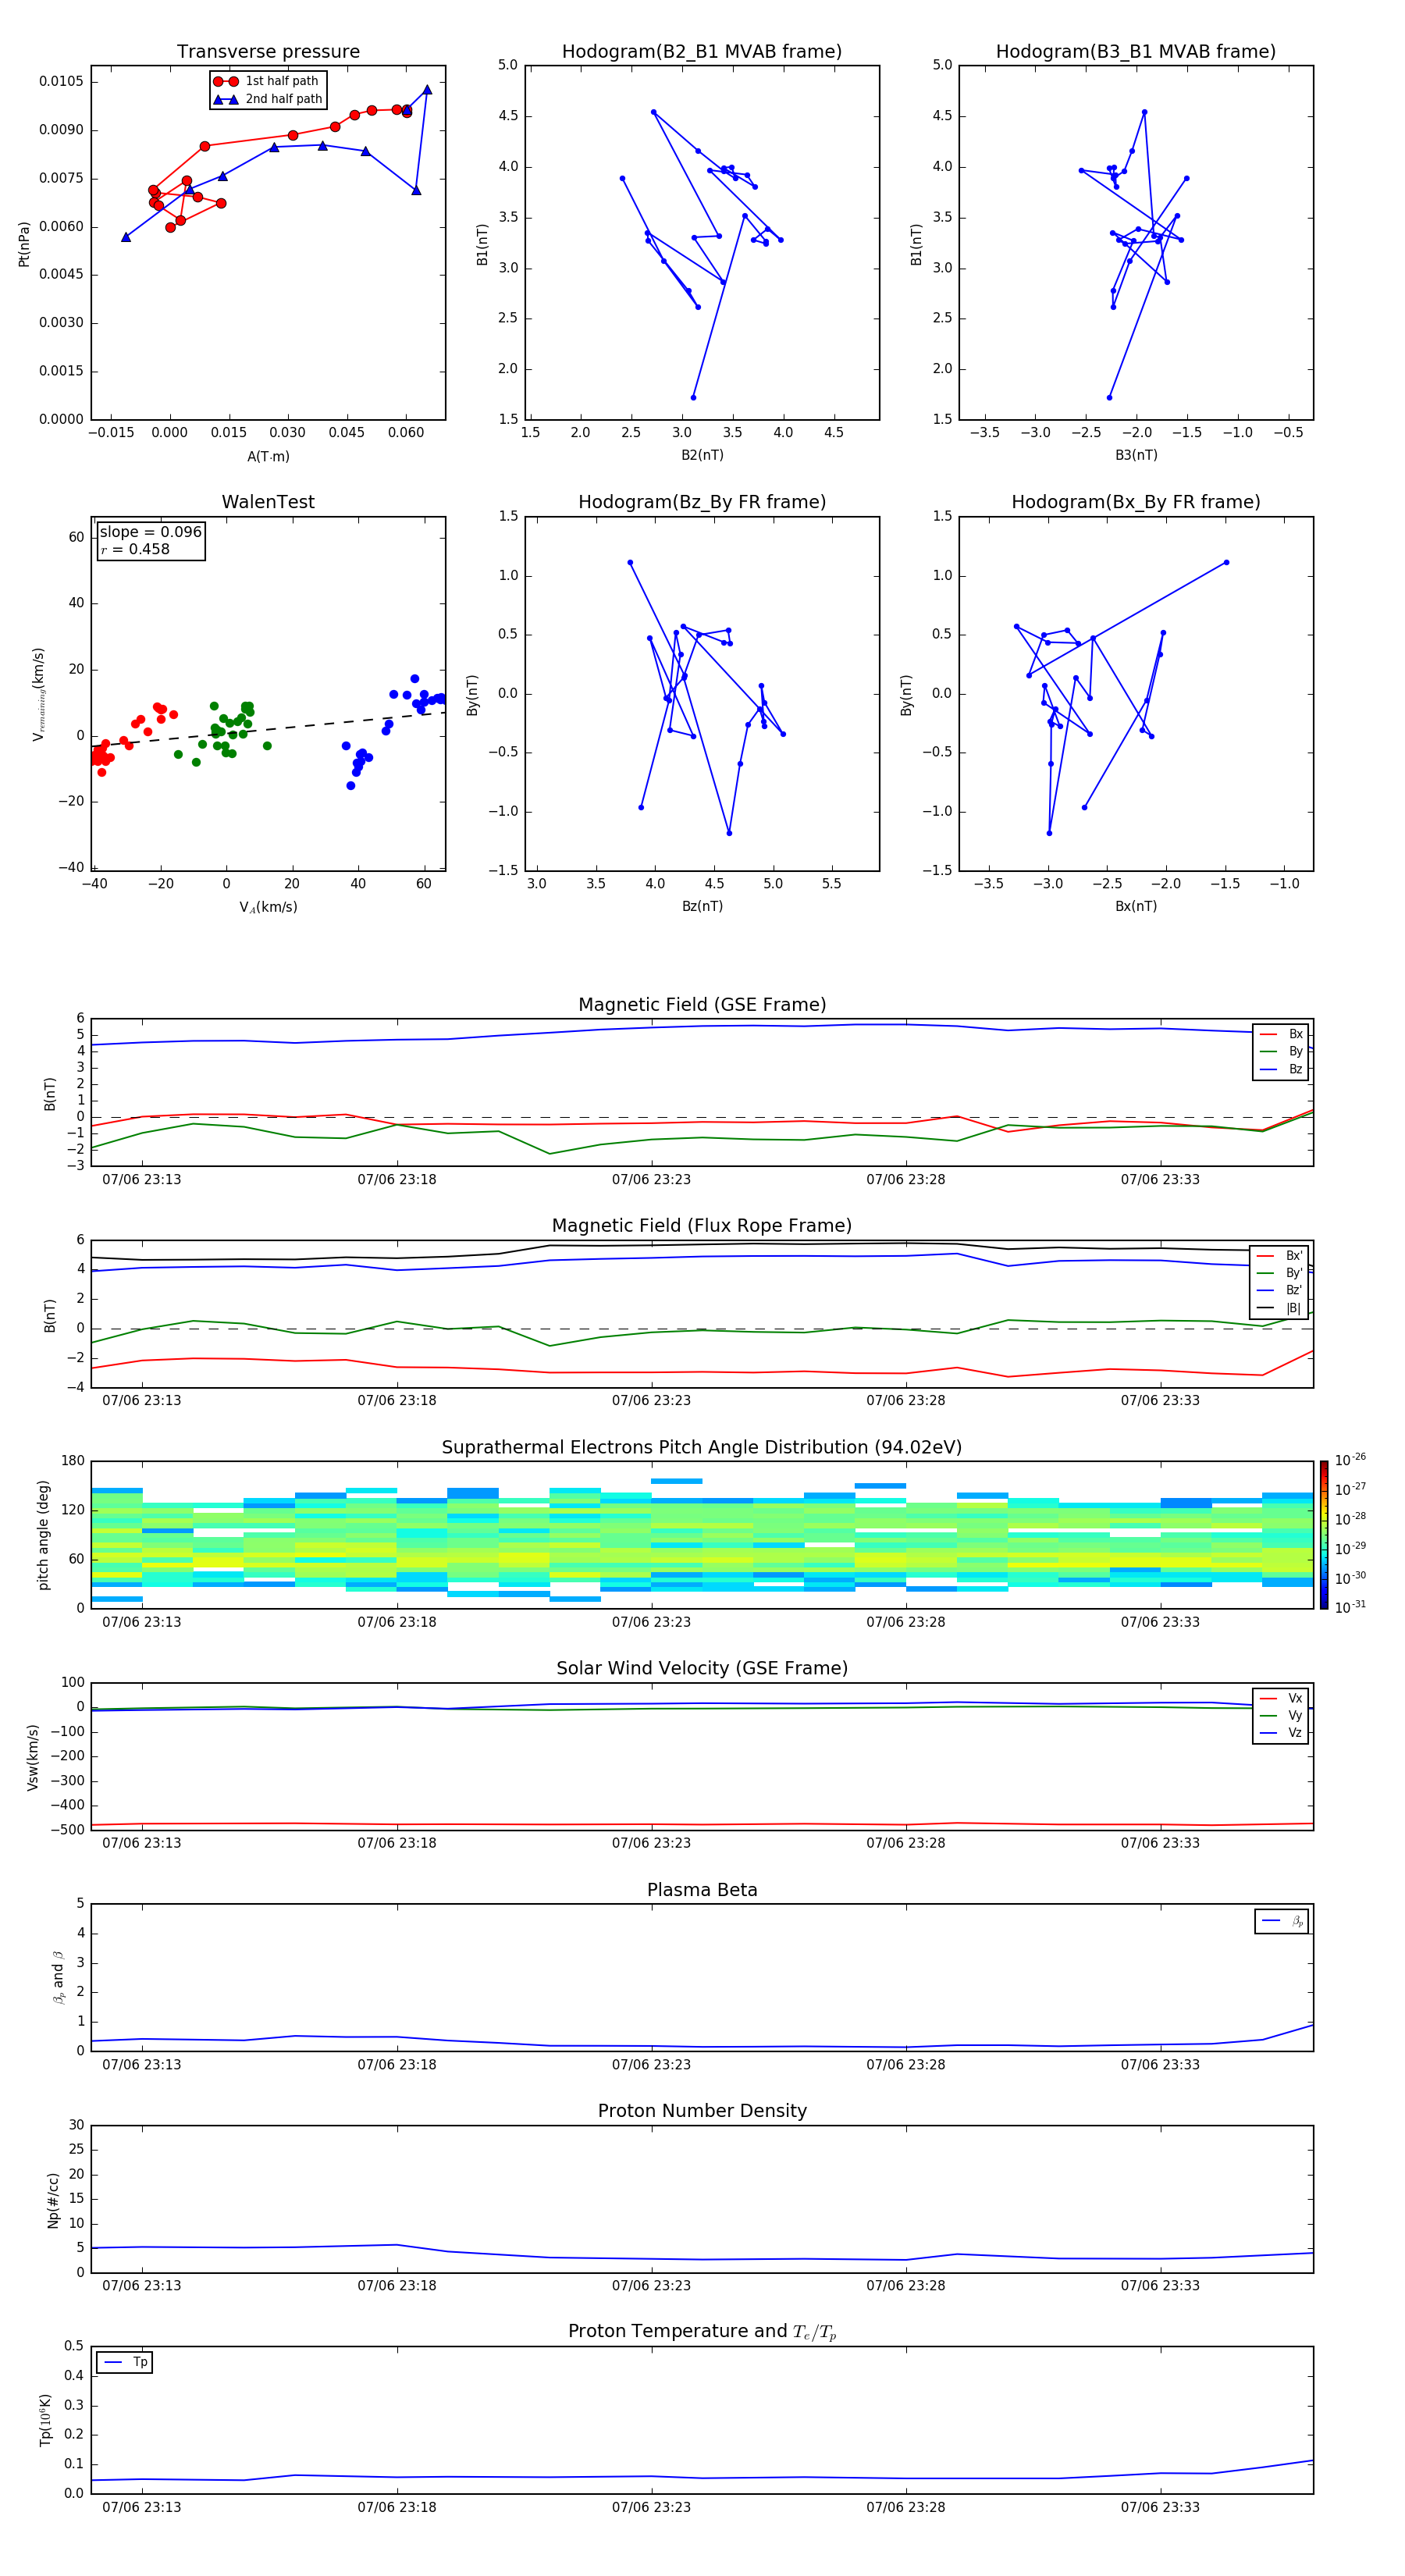Click the 'A(T·m)' axis label
1405x2576 pixels.
pyautogui.click(x=268, y=456)
